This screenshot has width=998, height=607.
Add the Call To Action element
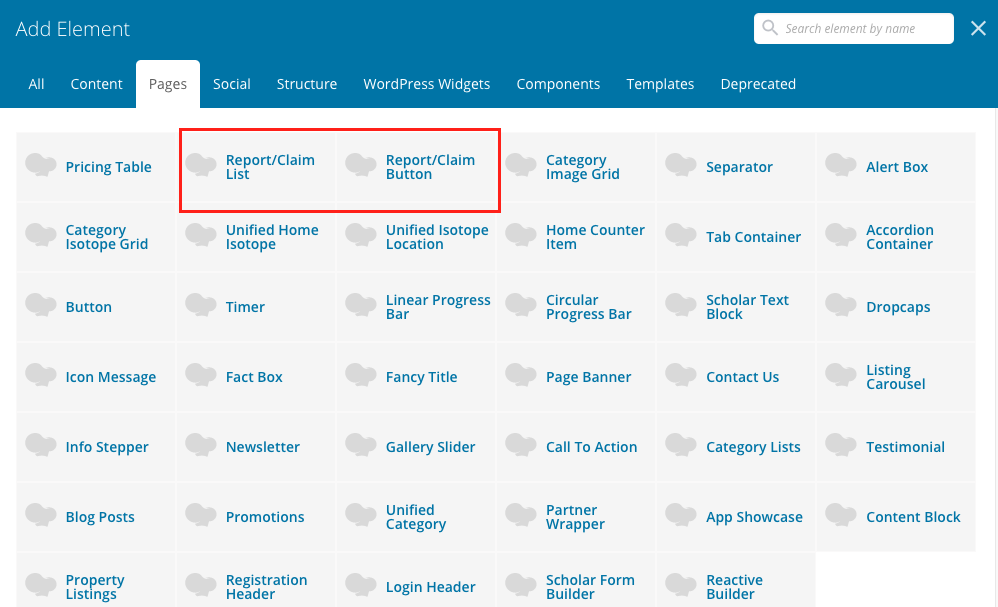[590, 447]
